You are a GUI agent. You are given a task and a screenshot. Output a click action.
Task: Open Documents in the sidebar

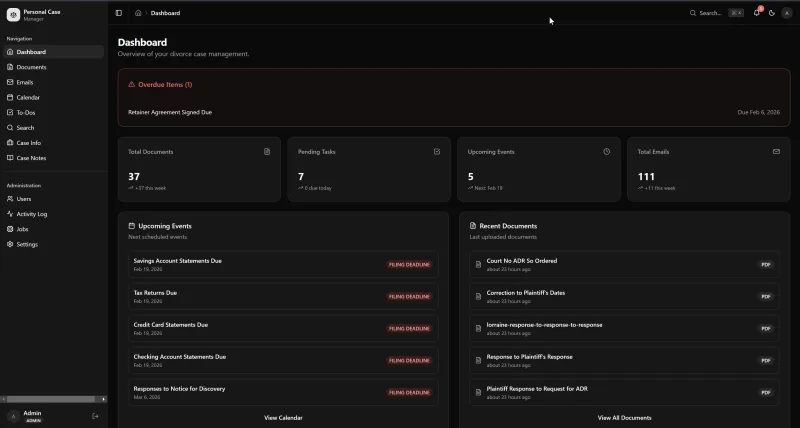click(x=54, y=67)
